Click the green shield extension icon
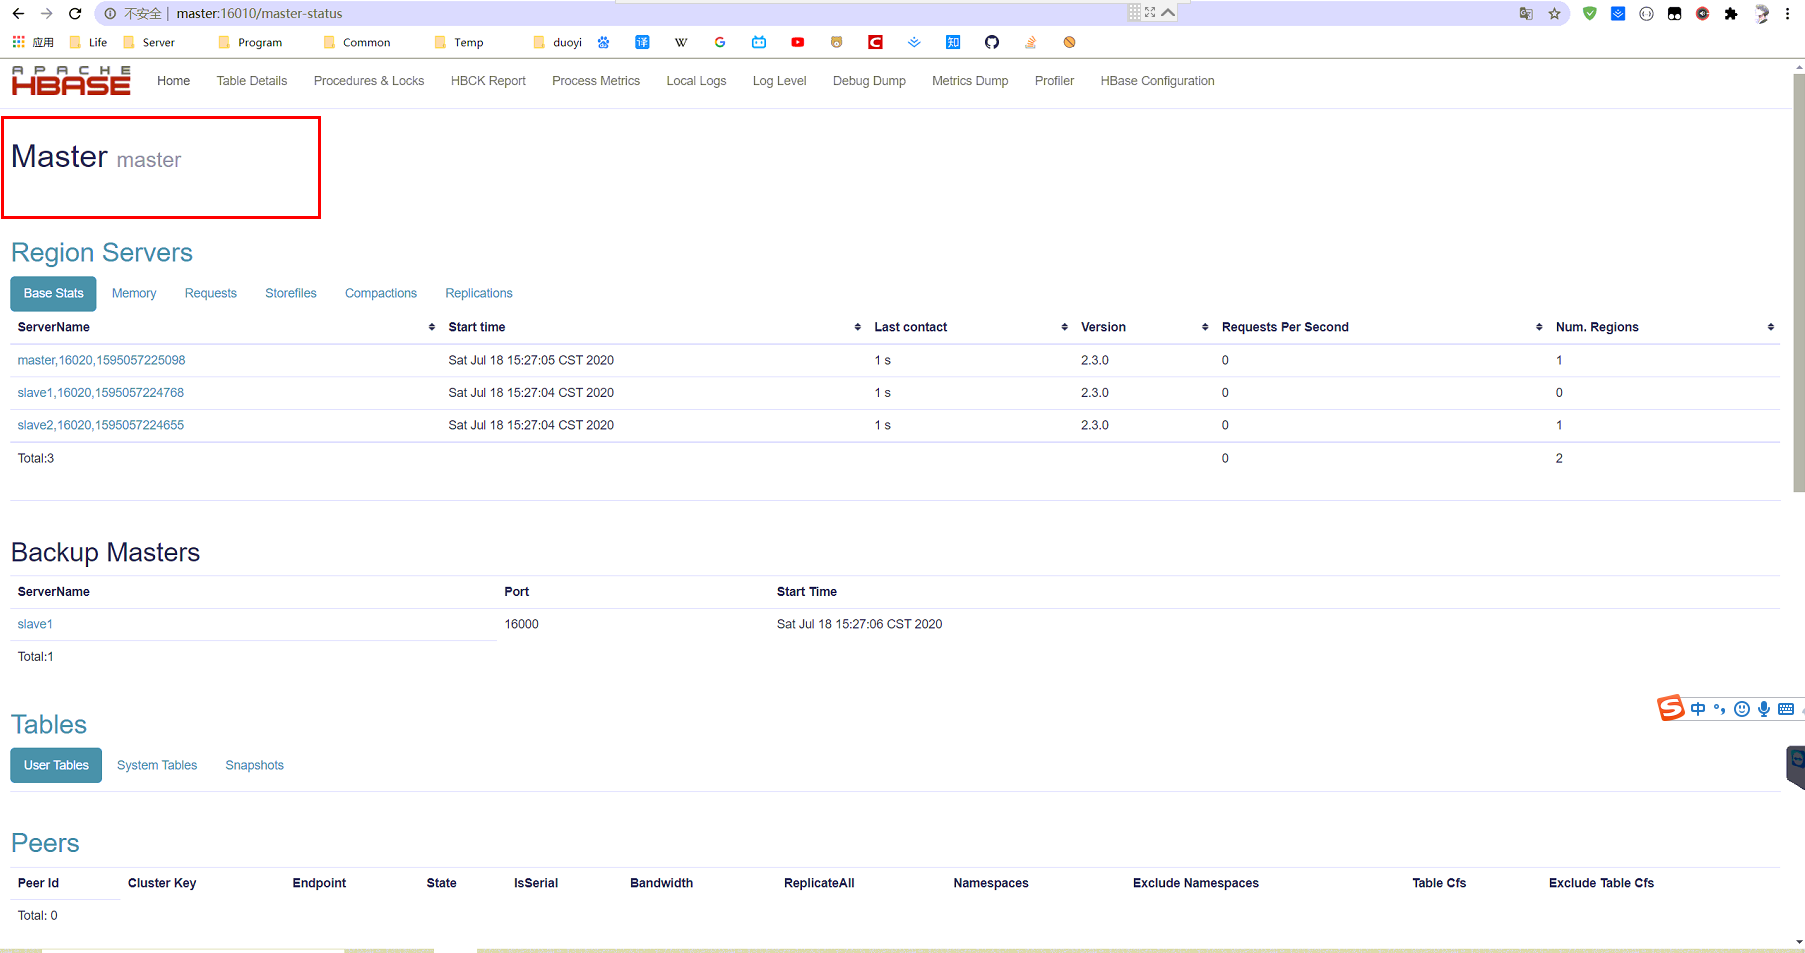Image resolution: width=1805 pixels, height=953 pixels. [1590, 14]
